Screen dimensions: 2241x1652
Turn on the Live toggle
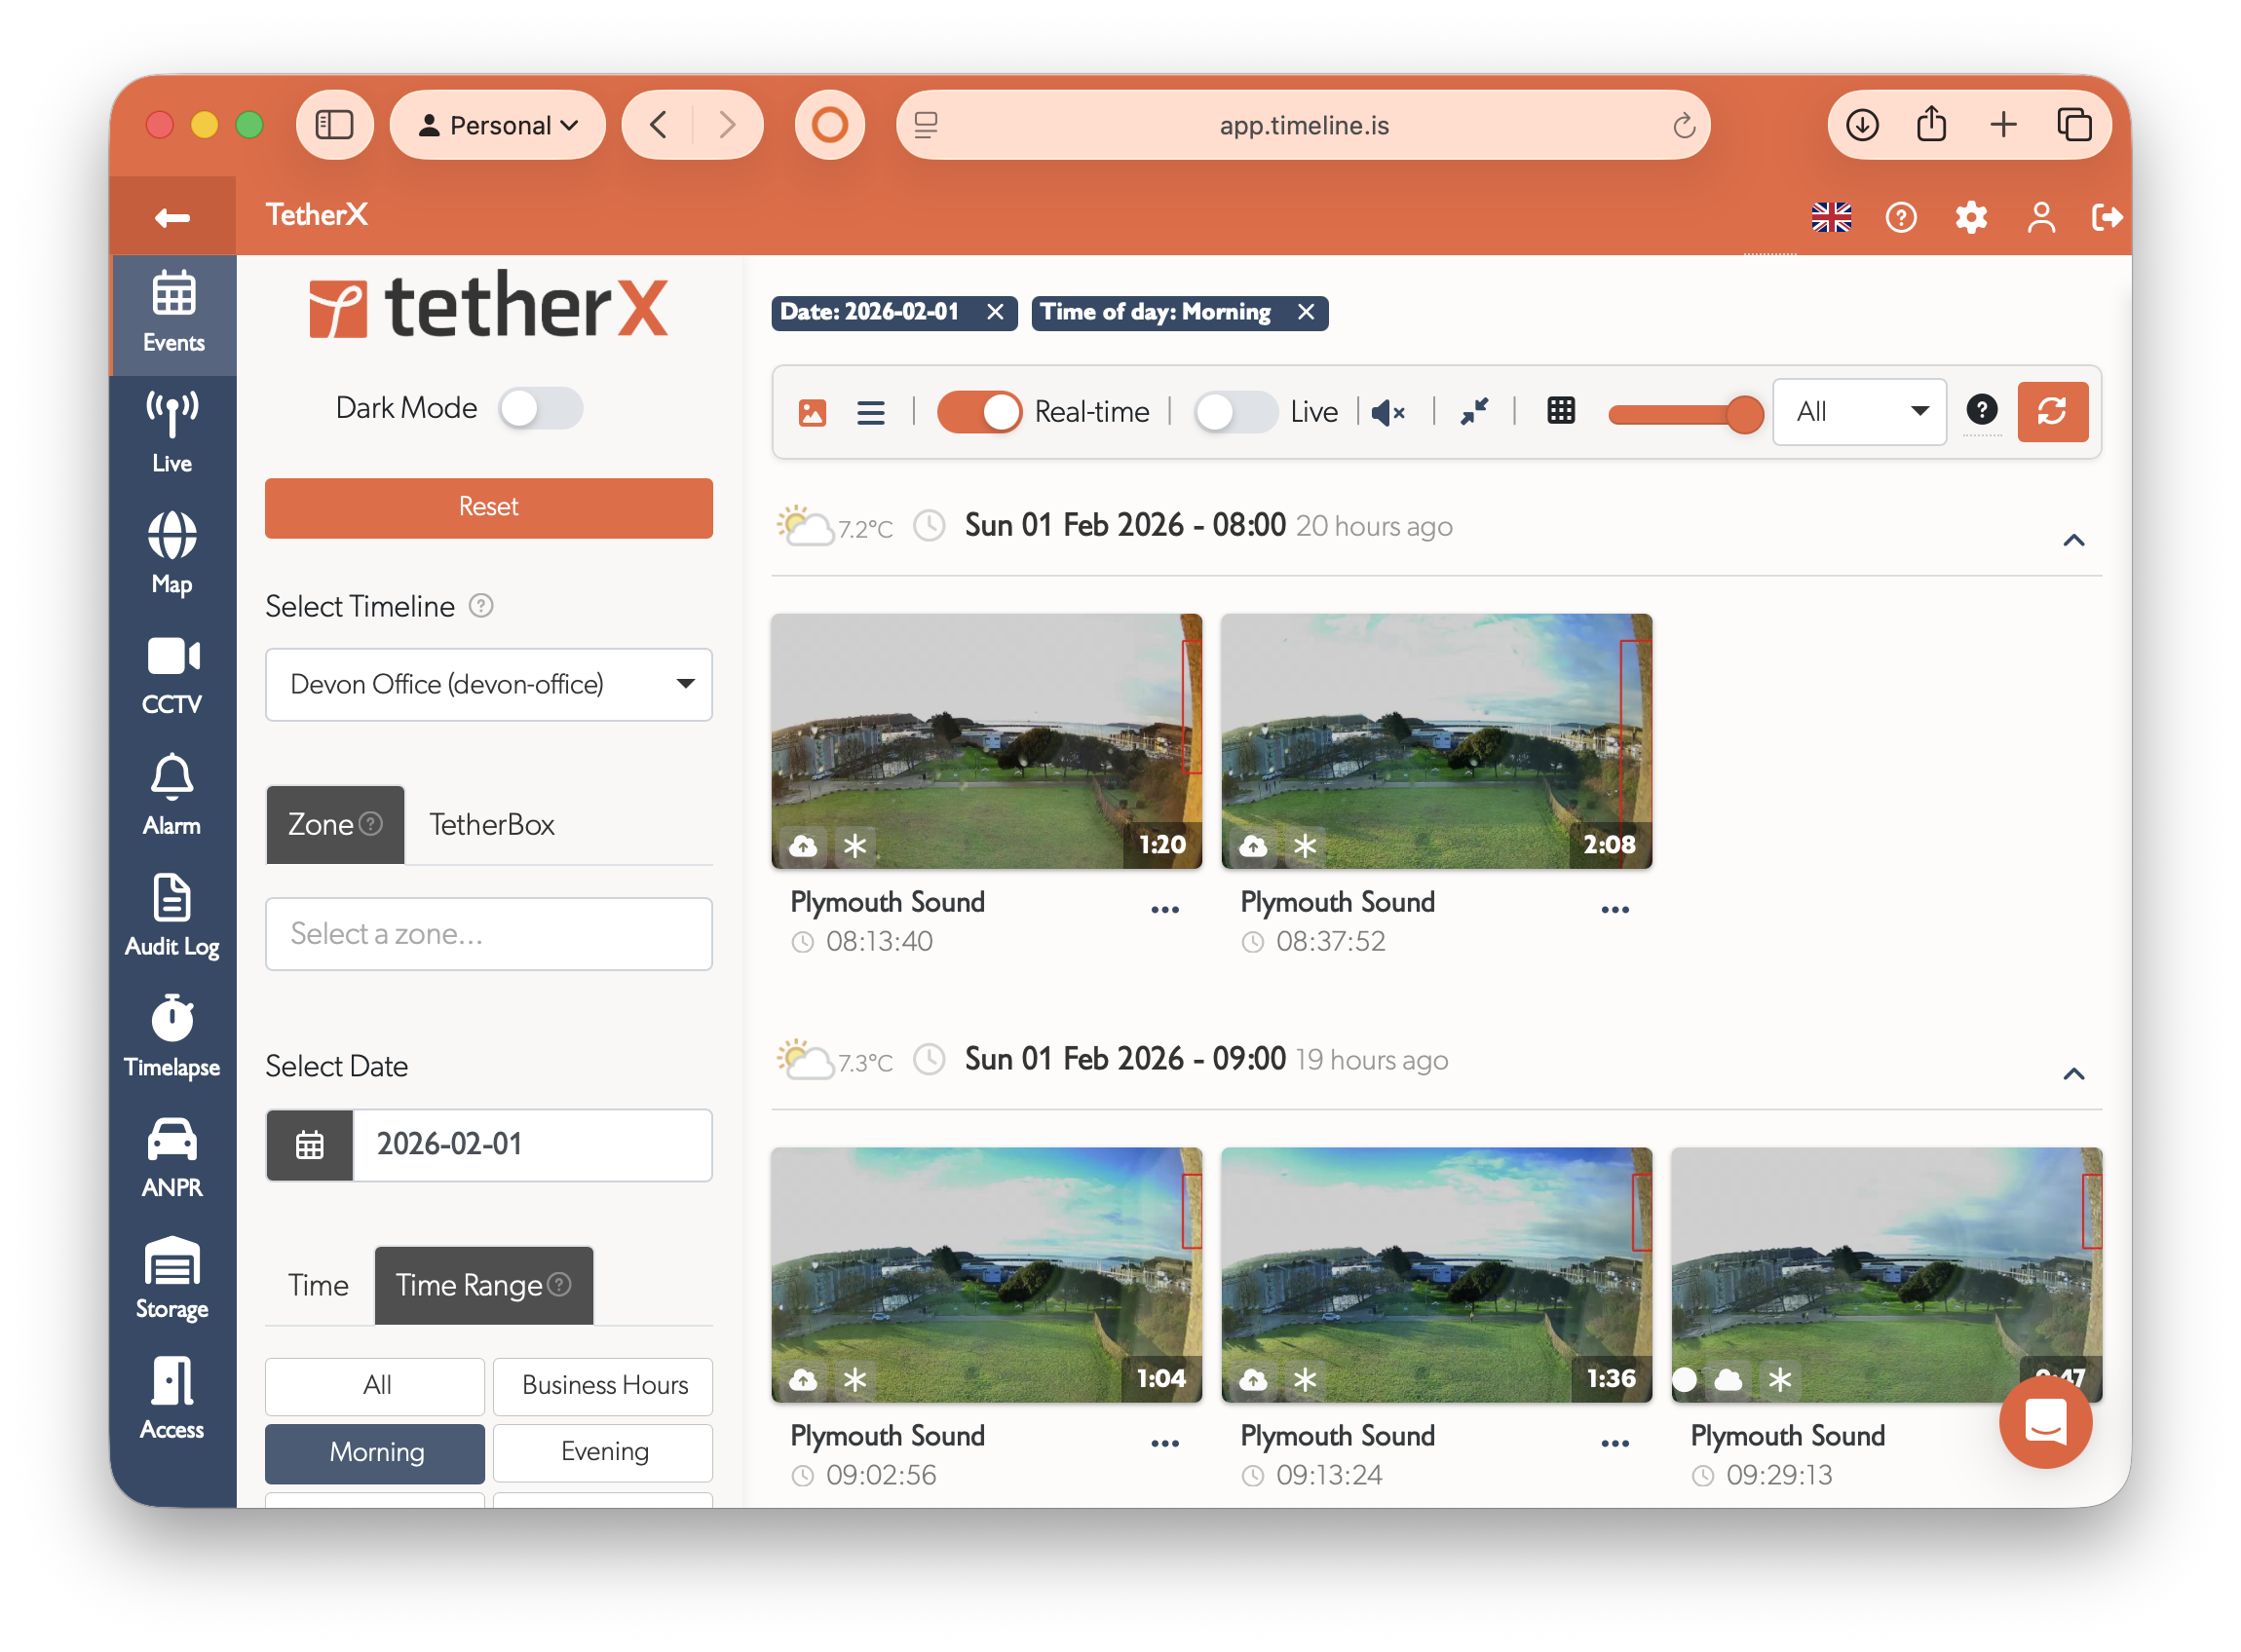click(x=1235, y=411)
